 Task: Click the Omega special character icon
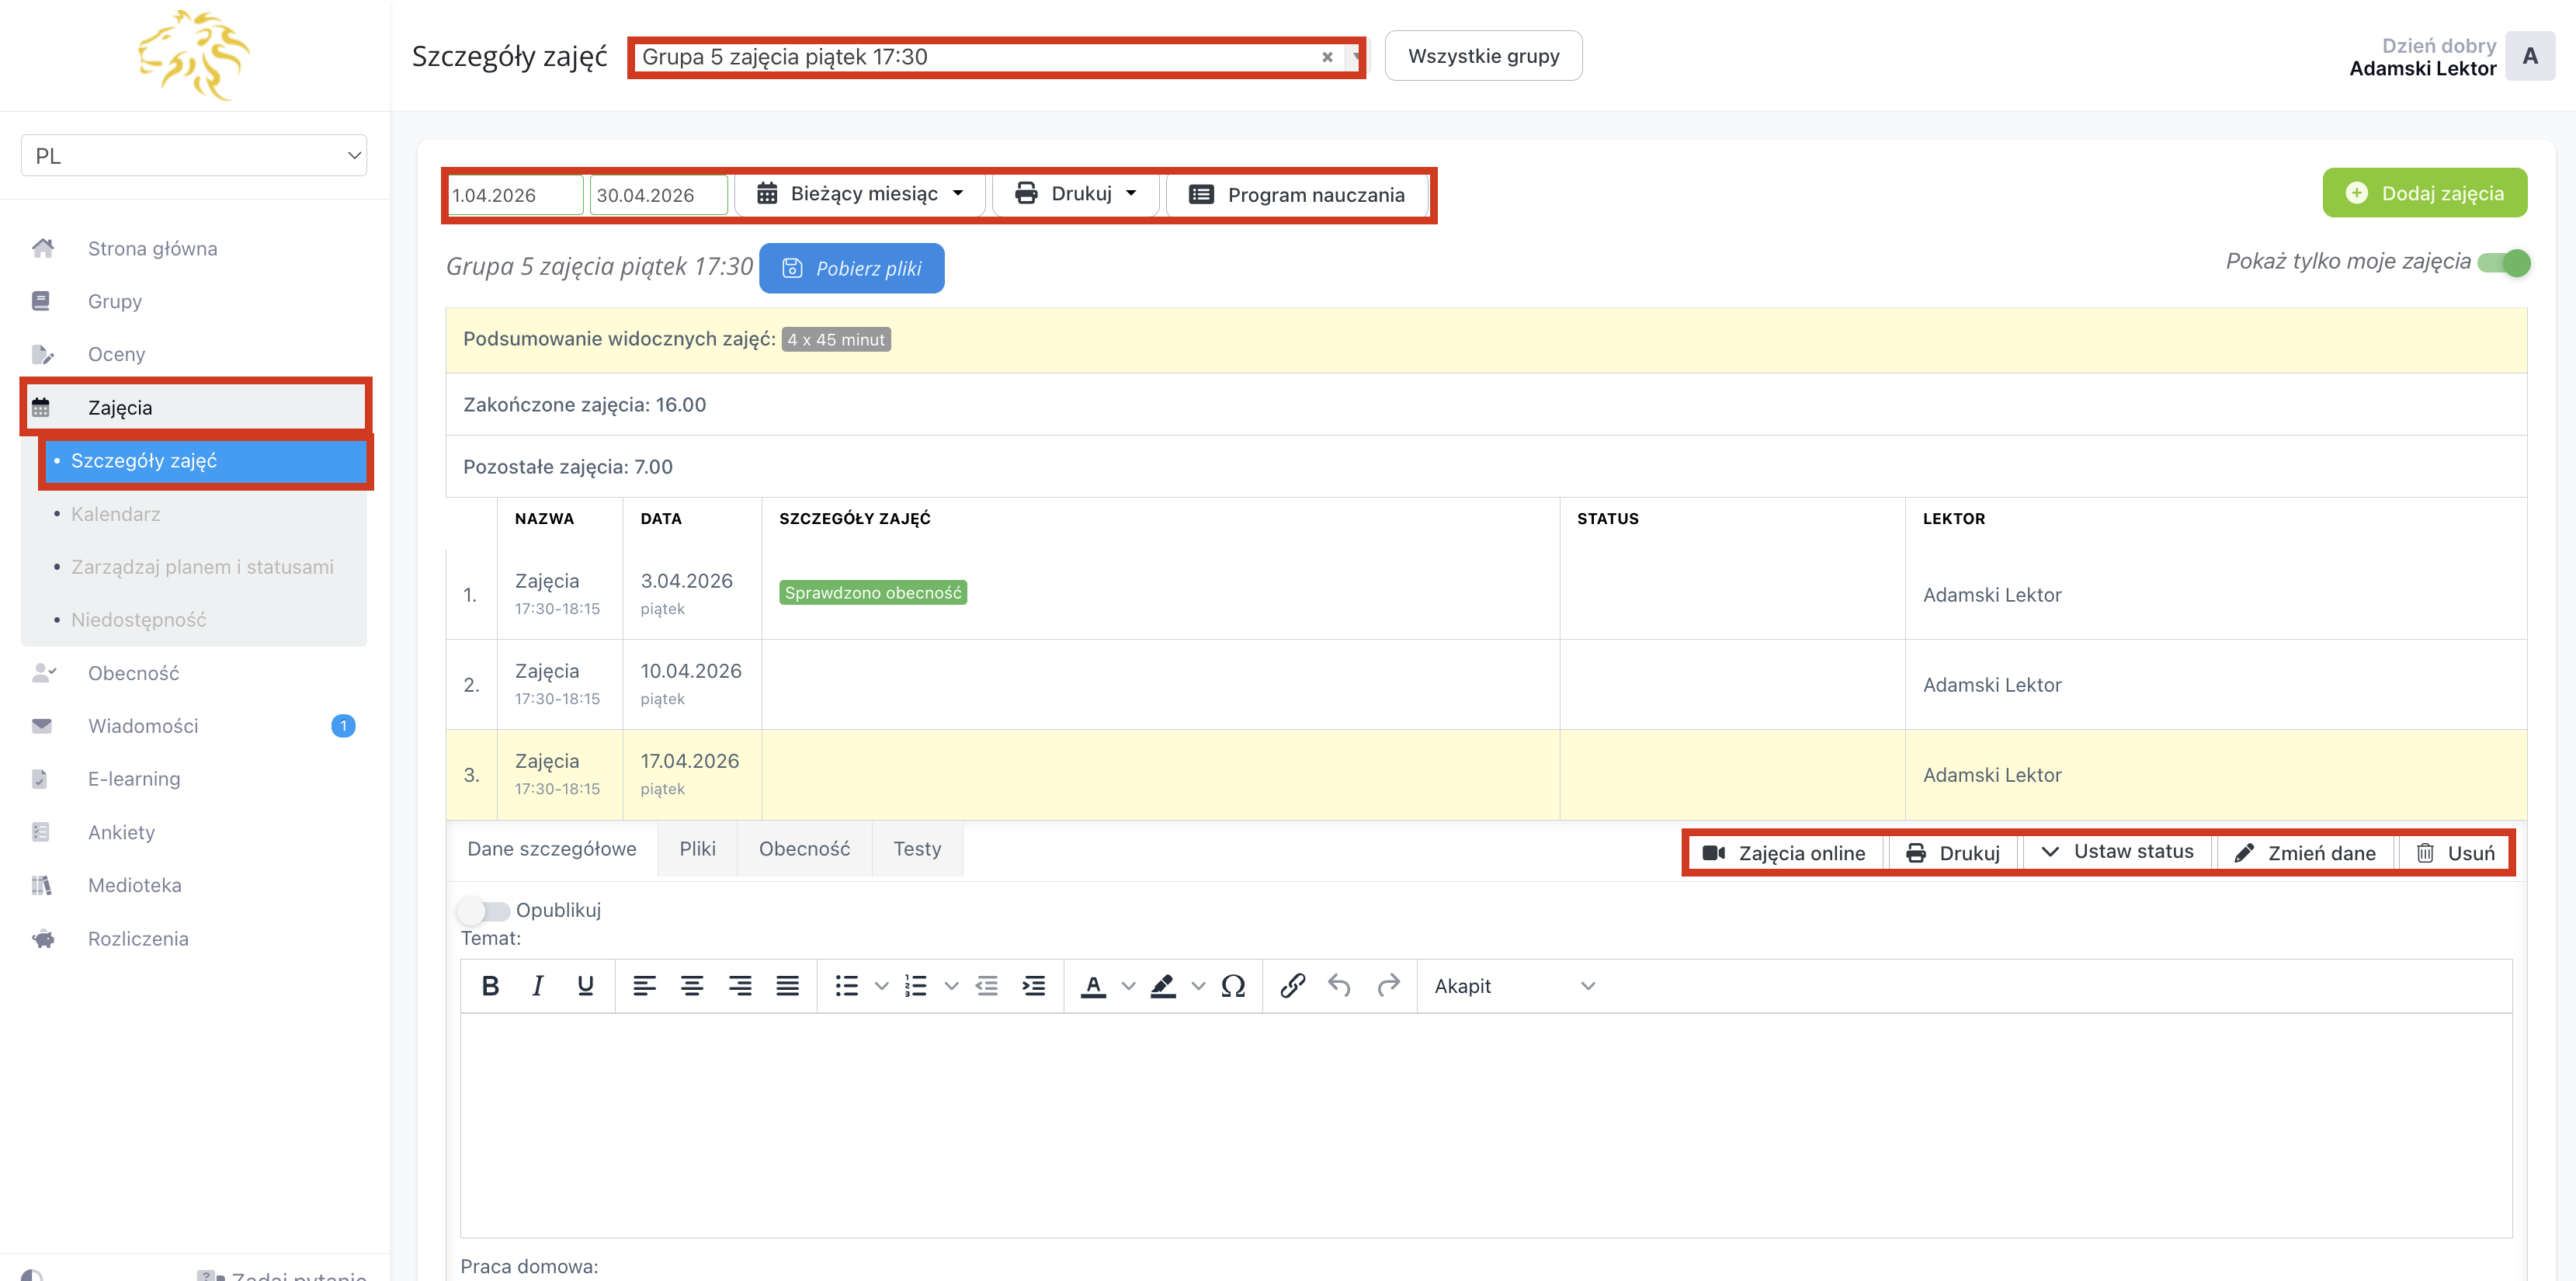[1233, 986]
